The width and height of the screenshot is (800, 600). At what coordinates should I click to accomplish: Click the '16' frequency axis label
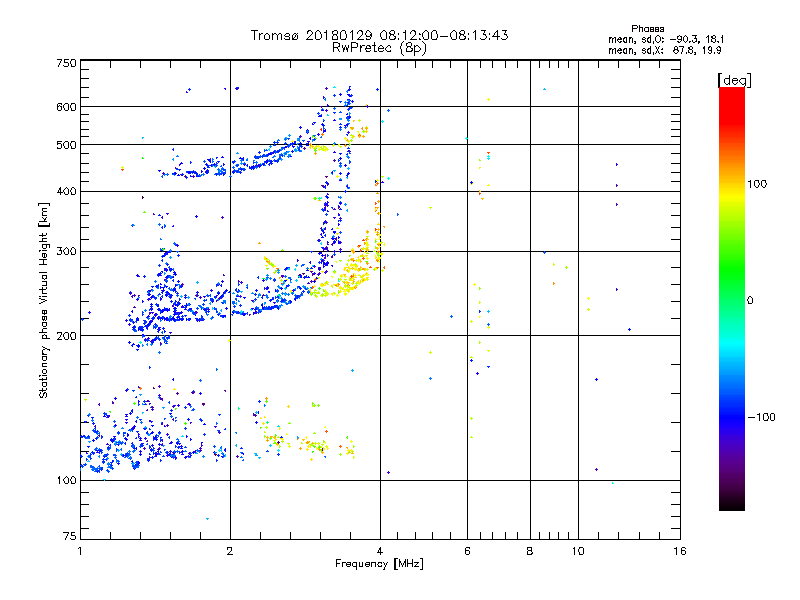pyautogui.click(x=680, y=551)
